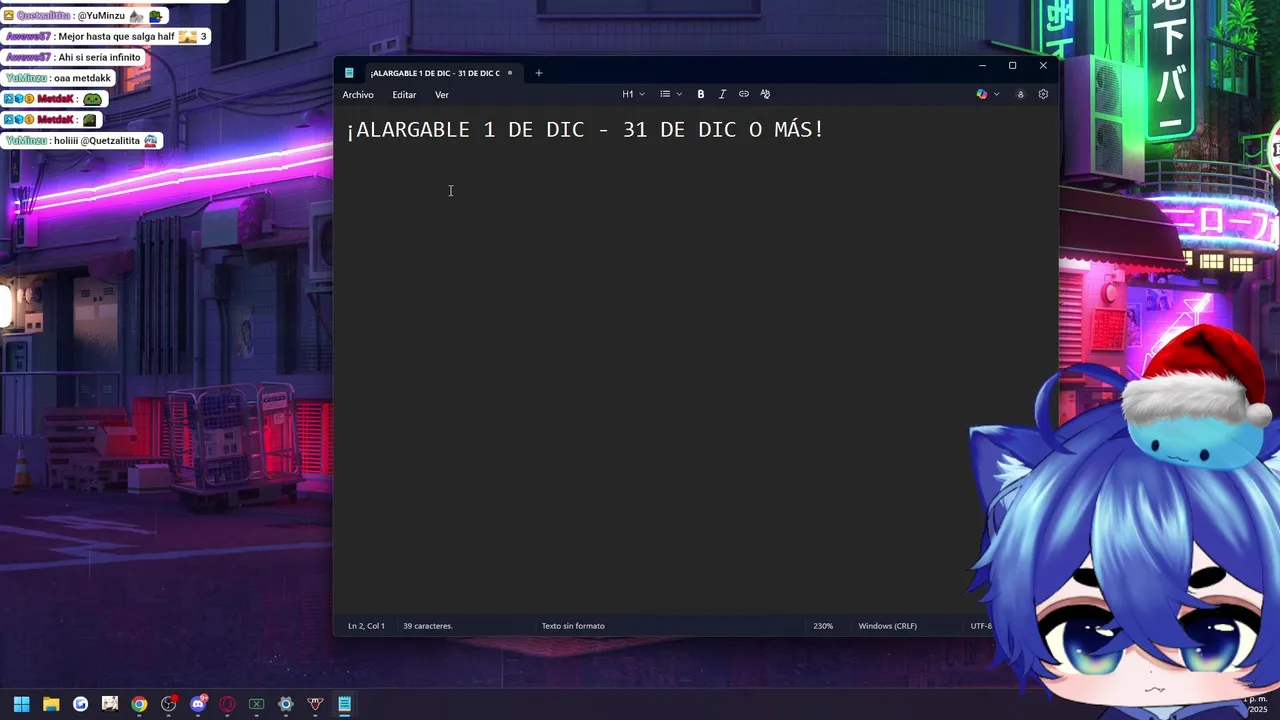Open the blue circular G app in taskbar
Image resolution: width=1280 pixels, height=720 pixels.
(x=80, y=704)
